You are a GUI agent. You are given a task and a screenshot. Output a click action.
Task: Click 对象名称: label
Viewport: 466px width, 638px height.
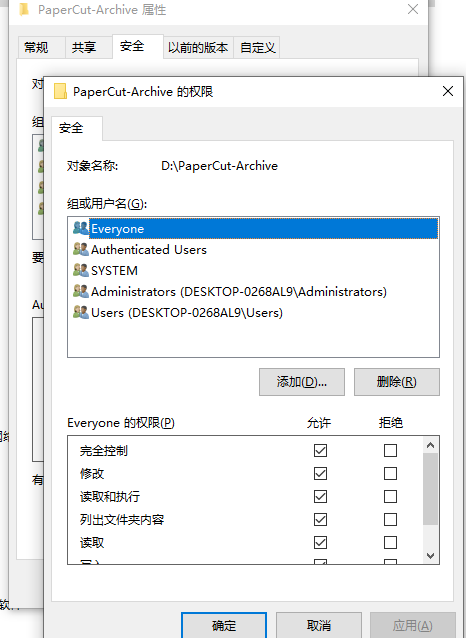(x=92, y=166)
